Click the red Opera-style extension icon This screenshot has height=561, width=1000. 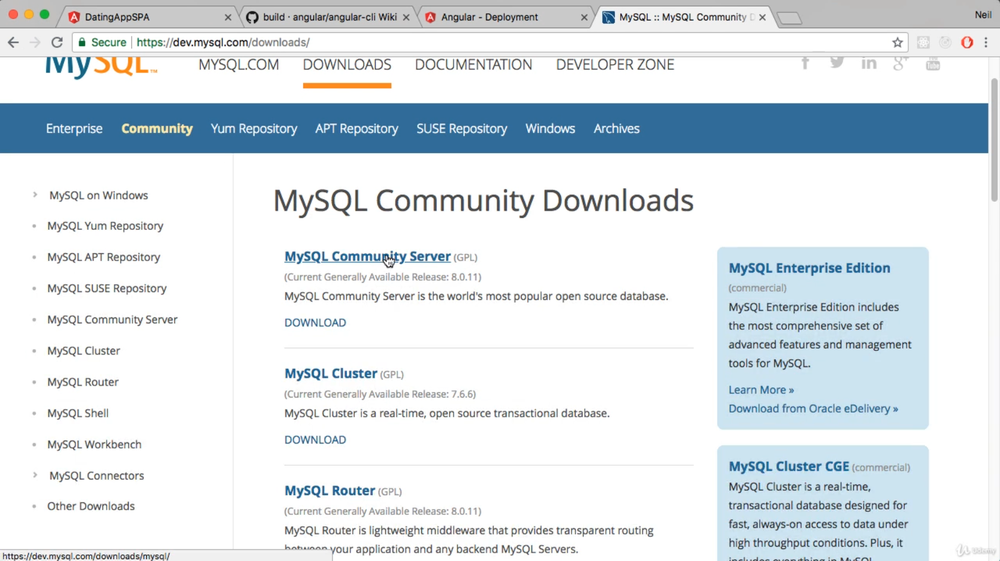click(x=967, y=43)
